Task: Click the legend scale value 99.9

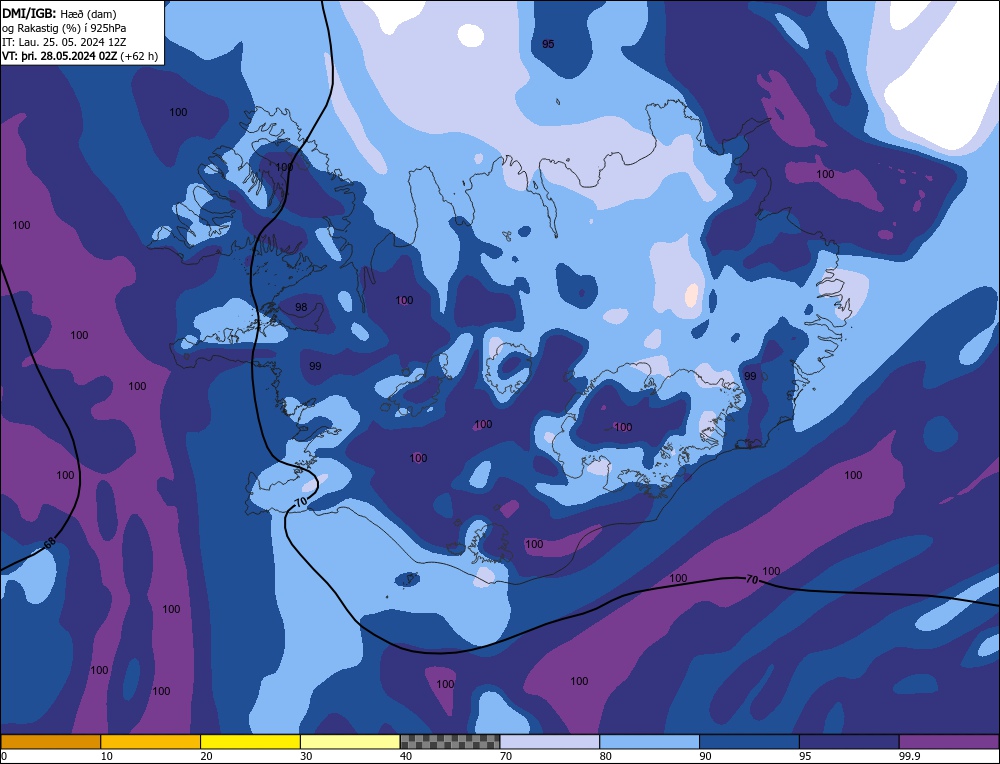Action: (909, 757)
